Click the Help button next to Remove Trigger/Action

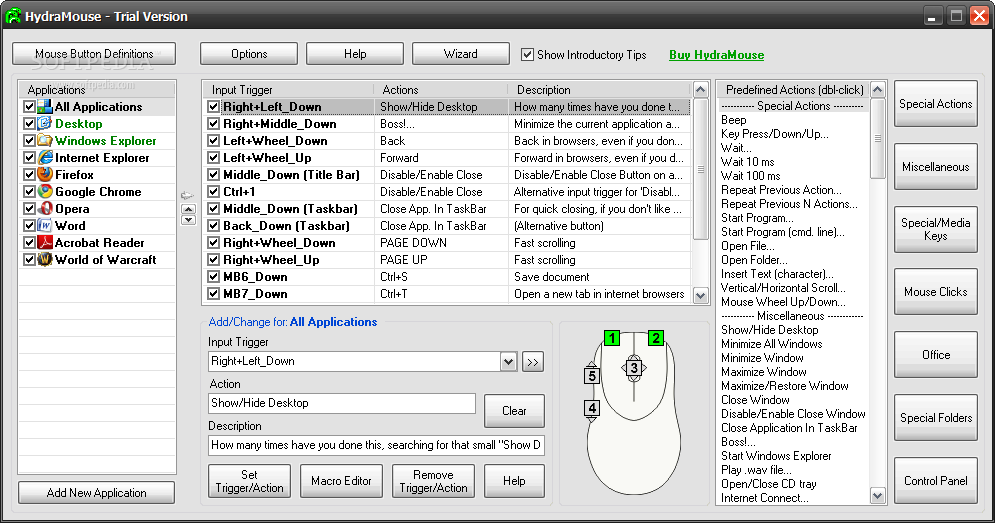[514, 481]
